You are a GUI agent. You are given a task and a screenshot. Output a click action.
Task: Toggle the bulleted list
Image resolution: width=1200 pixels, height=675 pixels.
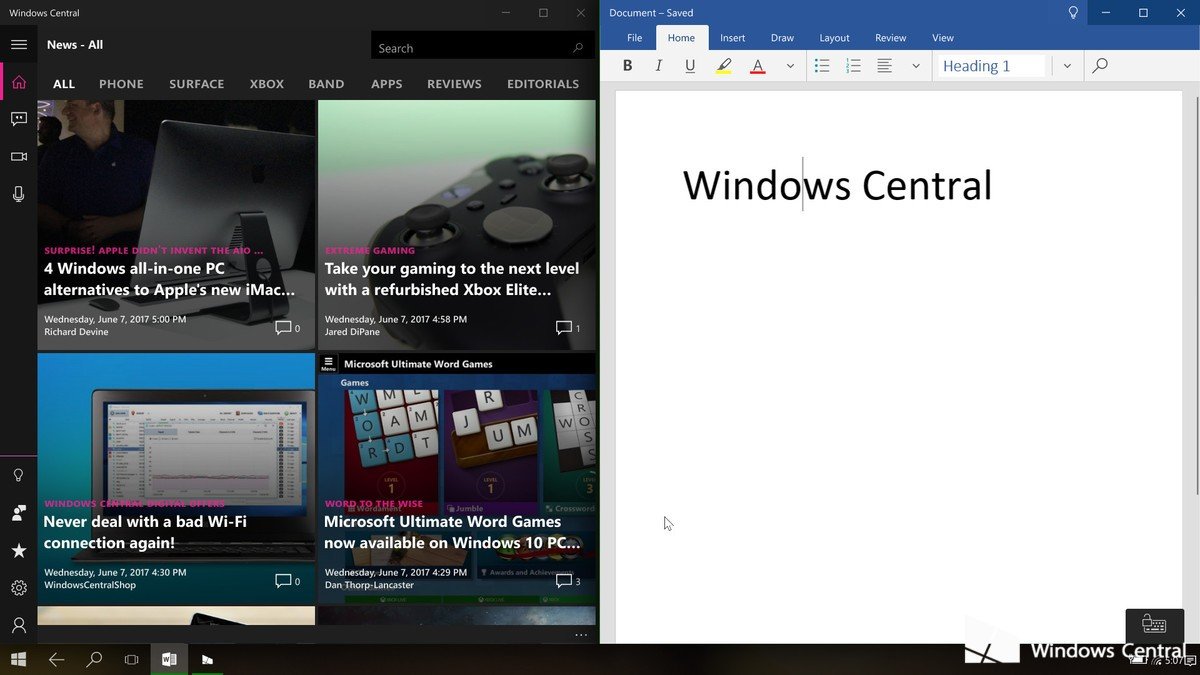click(x=822, y=66)
